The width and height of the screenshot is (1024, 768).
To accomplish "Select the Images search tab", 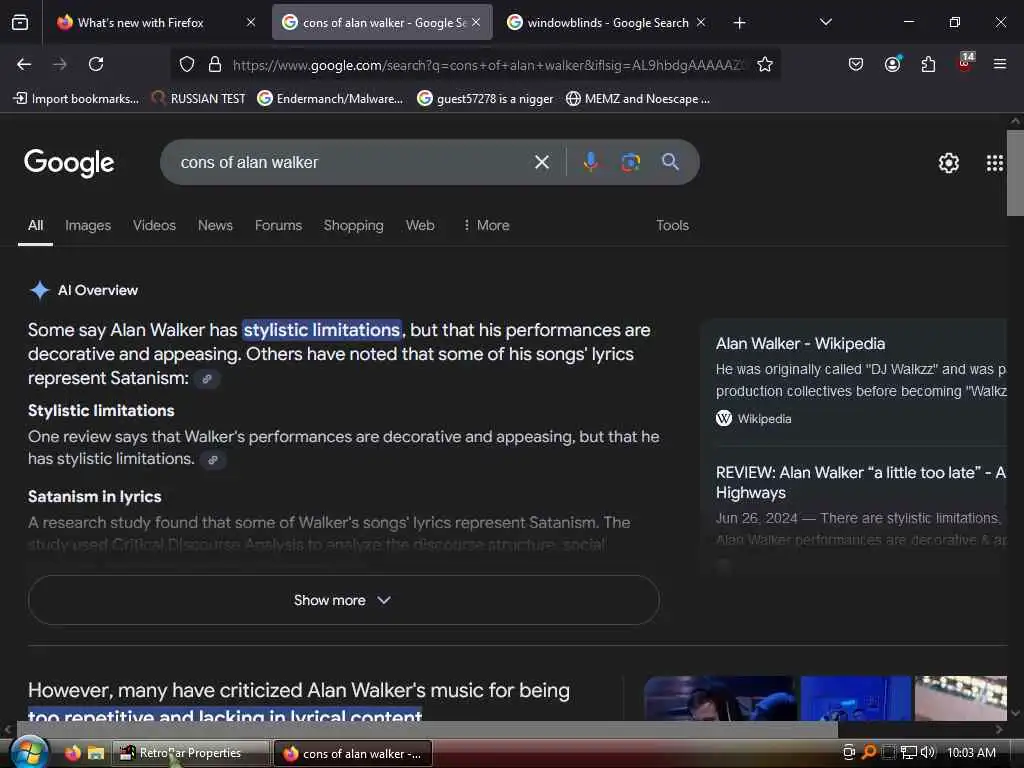I will click(88, 225).
